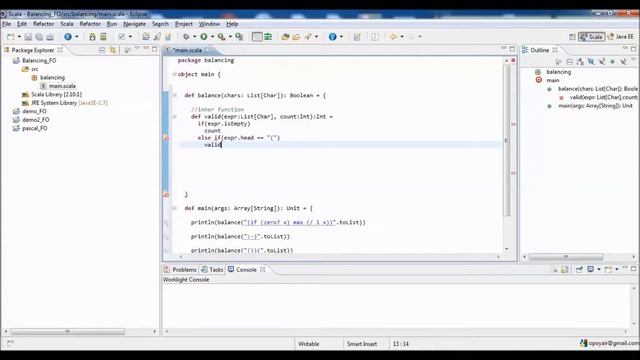Open the External Tools dropdown arrow
This screenshot has width=640, height=360.
[x=230, y=37]
